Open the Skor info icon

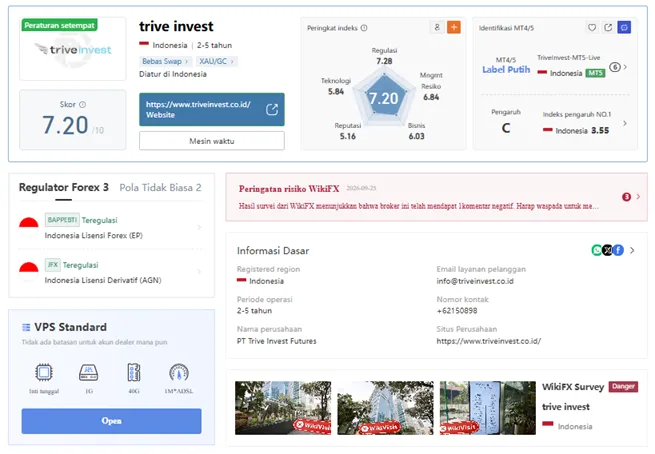(x=83, y=104)
